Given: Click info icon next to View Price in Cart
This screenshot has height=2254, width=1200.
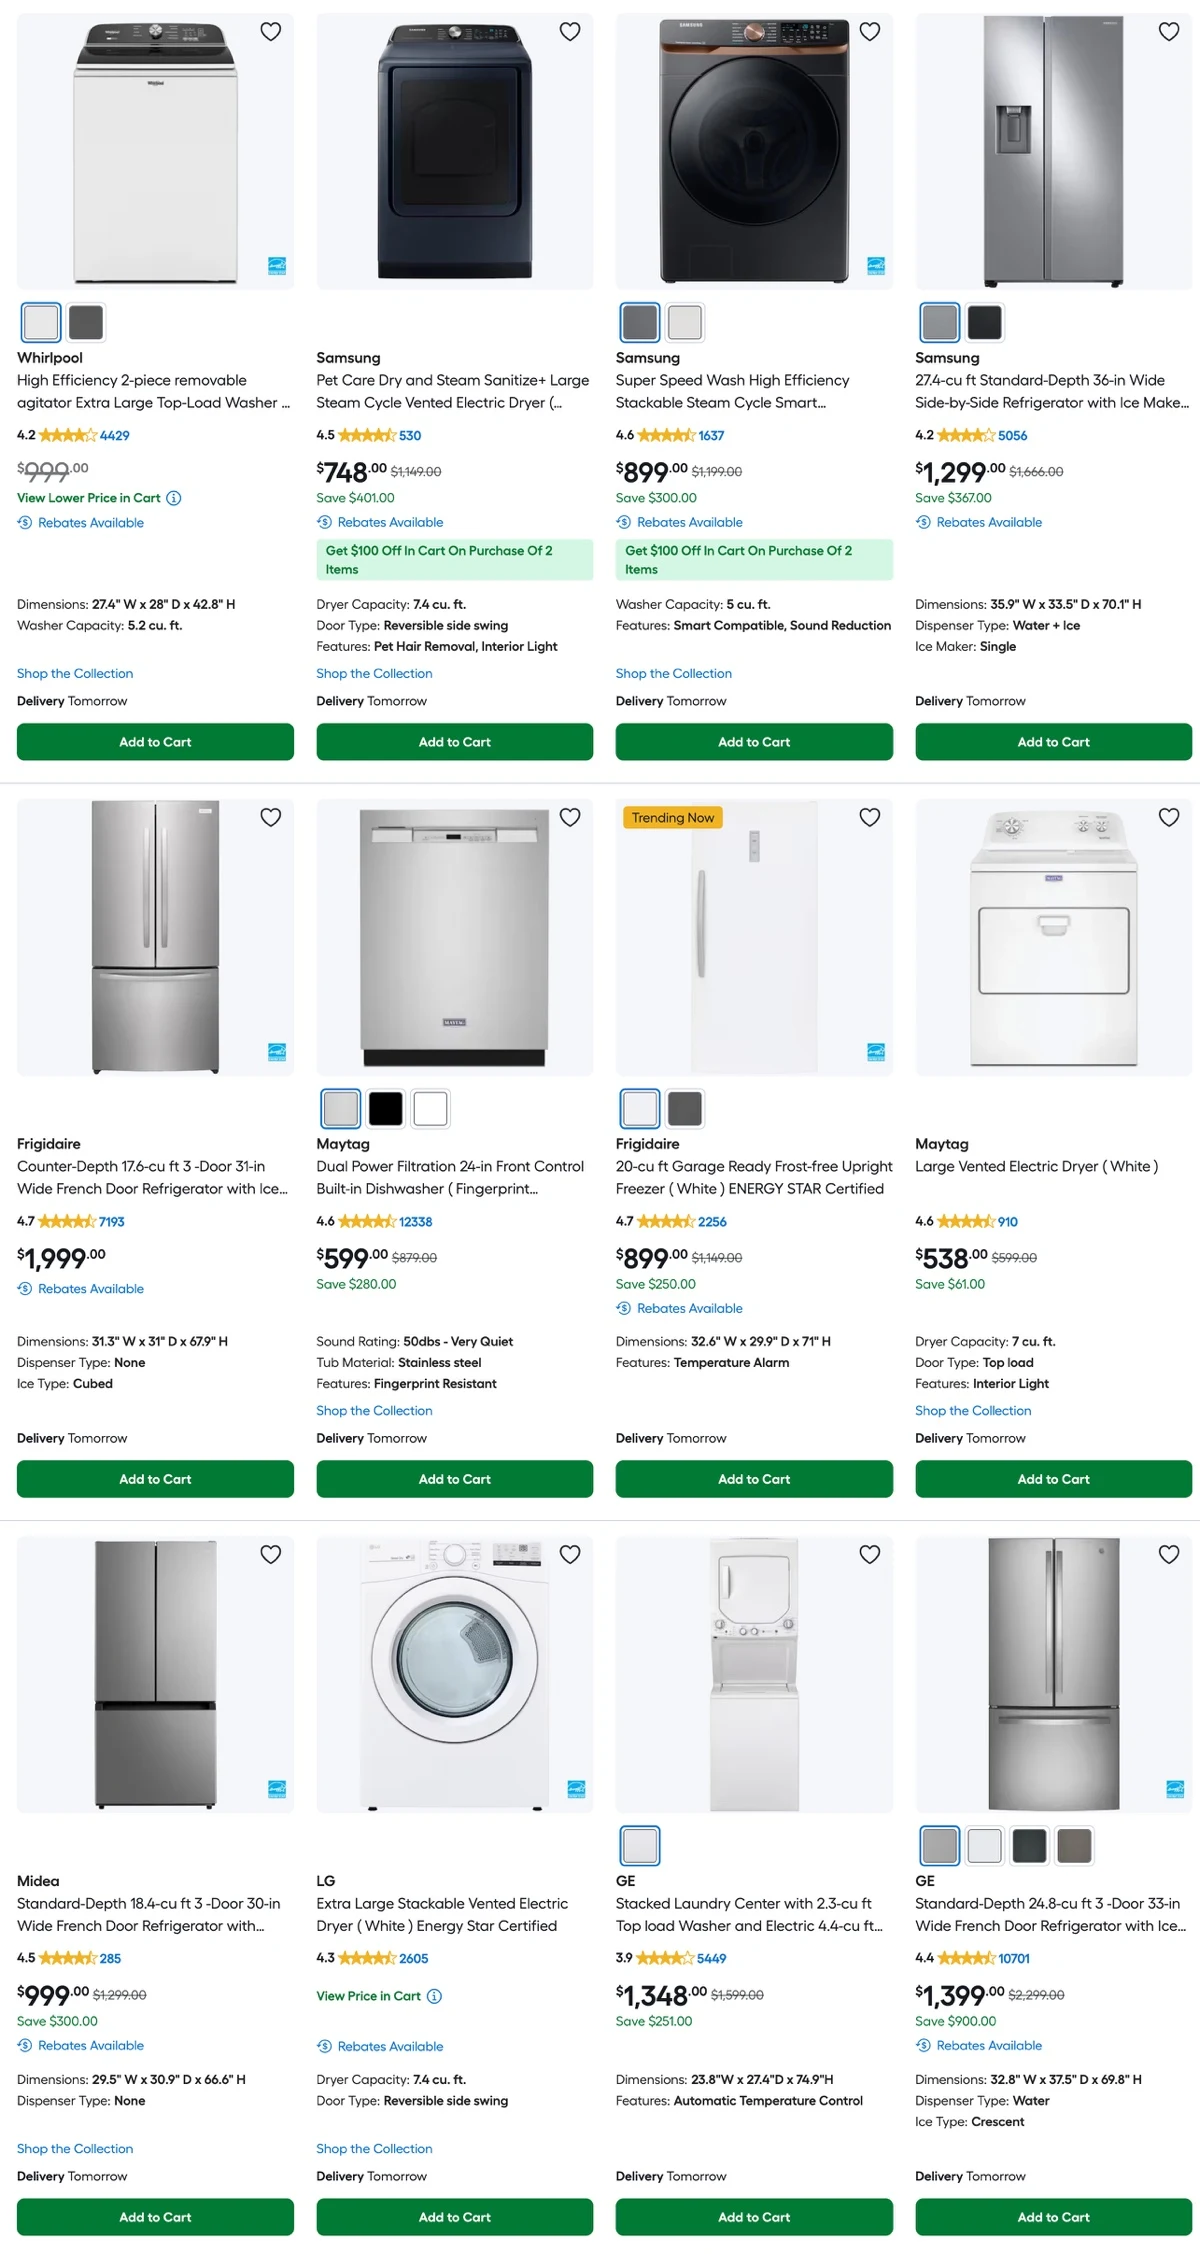Looking at the screenshot, I should pyautogui.click(x=434, y=1996).
